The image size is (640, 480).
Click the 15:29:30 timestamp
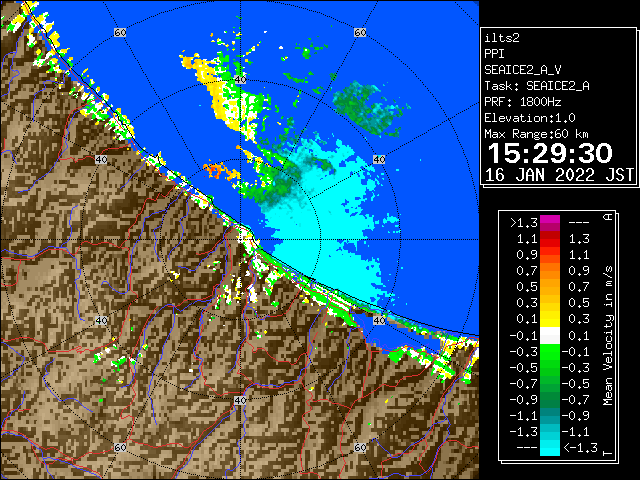coord(550,153)
